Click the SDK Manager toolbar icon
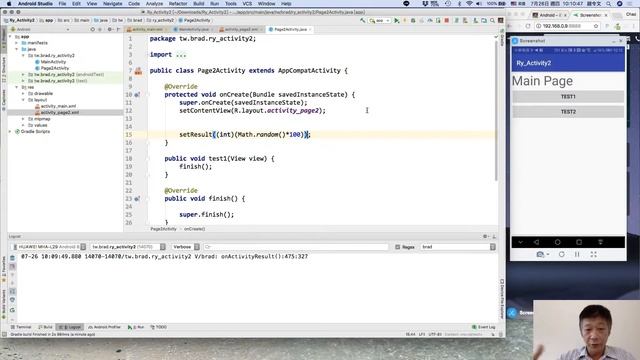 (x=476, y=20)
